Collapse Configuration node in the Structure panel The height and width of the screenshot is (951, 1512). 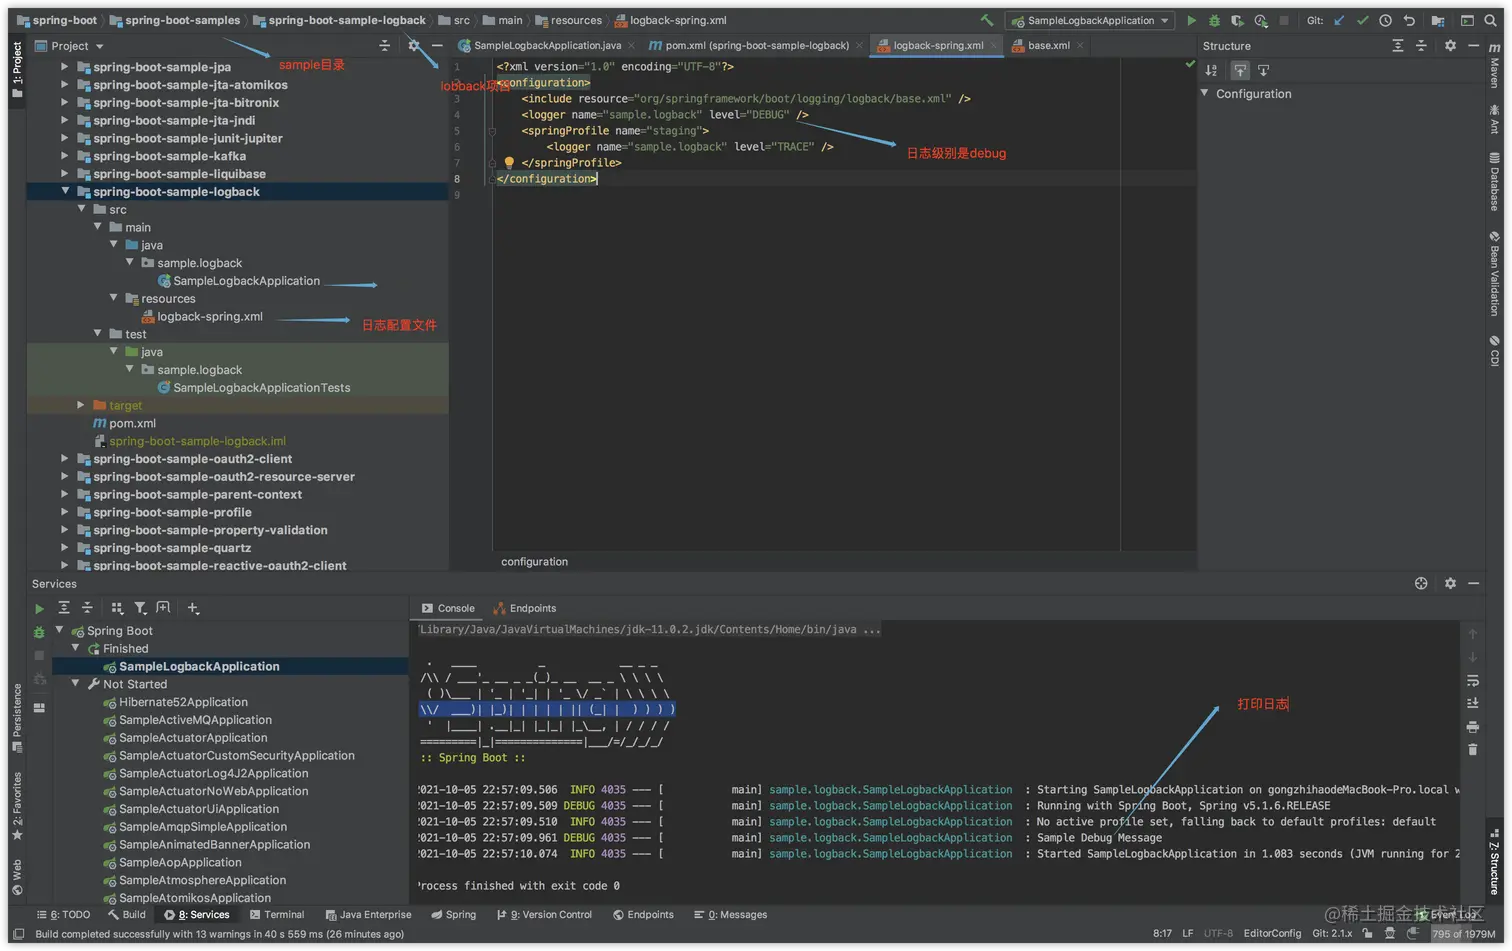pyautogui.click(x=1205, y=93)
